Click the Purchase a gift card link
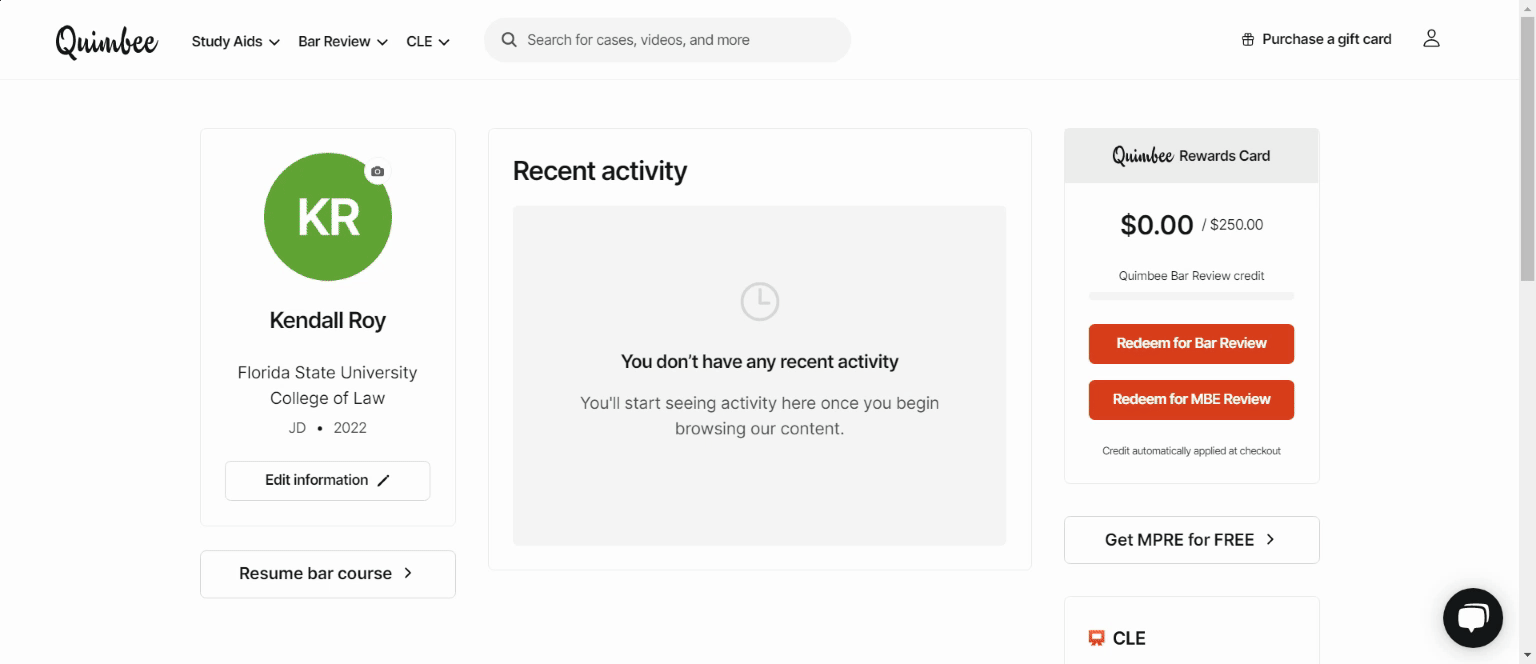 click(x=1326, y=39)
